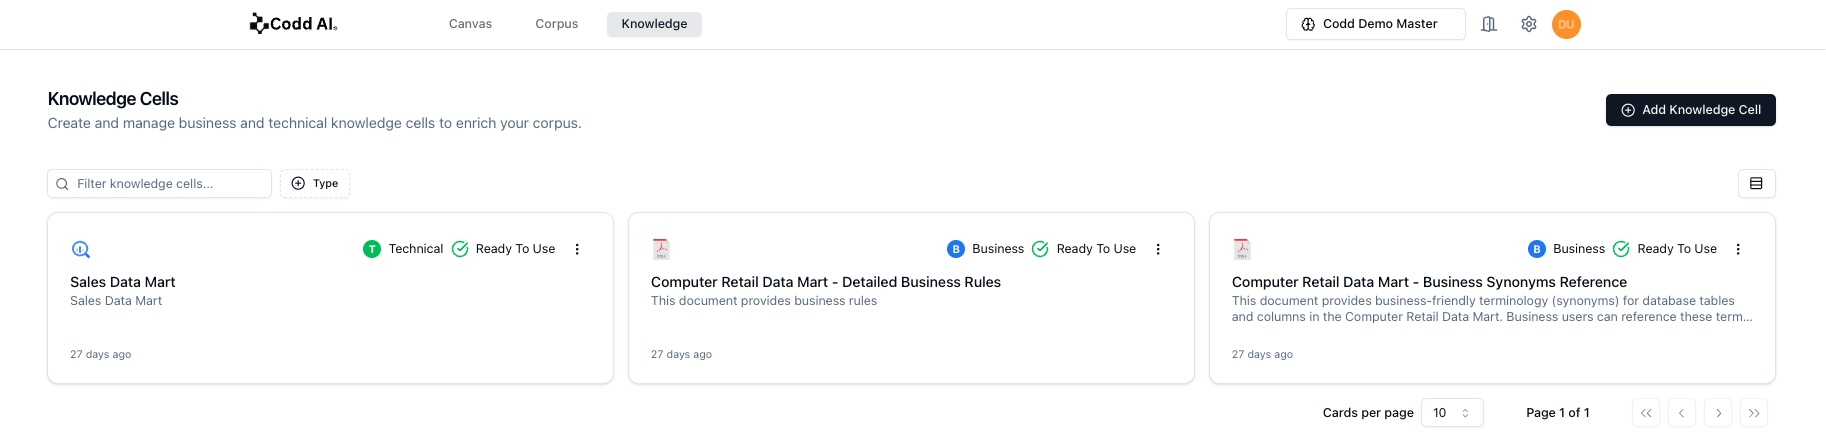Click the PDF icon on Business Synonyms card
The height and width of the screenshot is (441, 1826).
pyautogui.click(x=1242, y=249)
